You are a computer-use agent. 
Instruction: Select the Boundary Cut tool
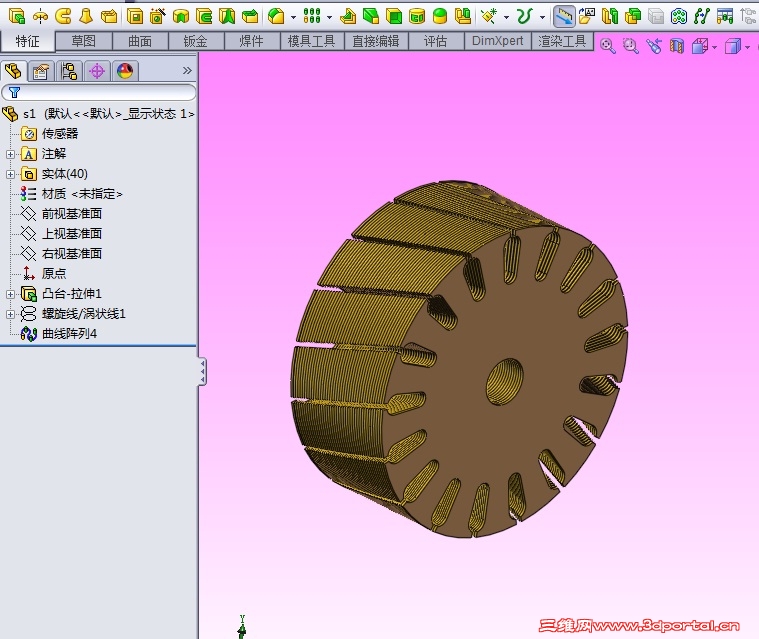coord(250,16)
